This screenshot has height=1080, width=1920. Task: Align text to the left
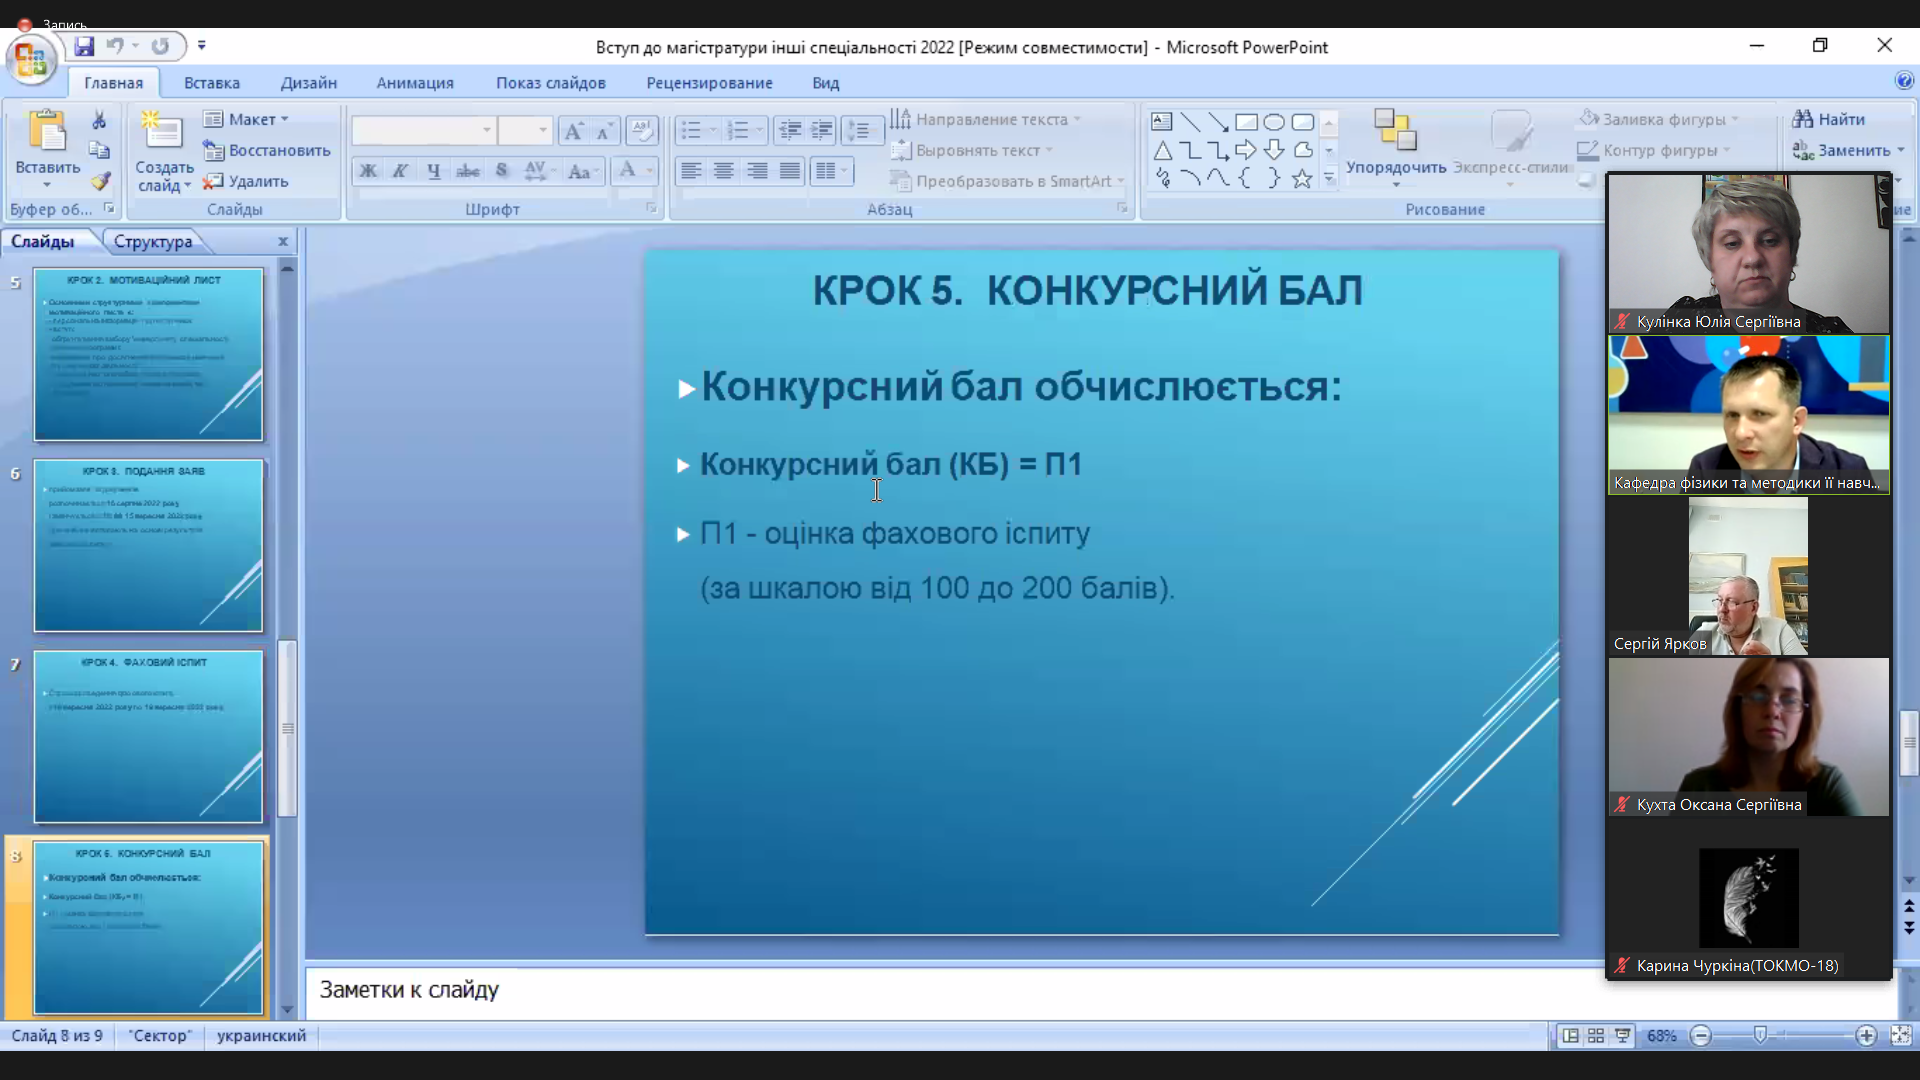click(690, 171)
